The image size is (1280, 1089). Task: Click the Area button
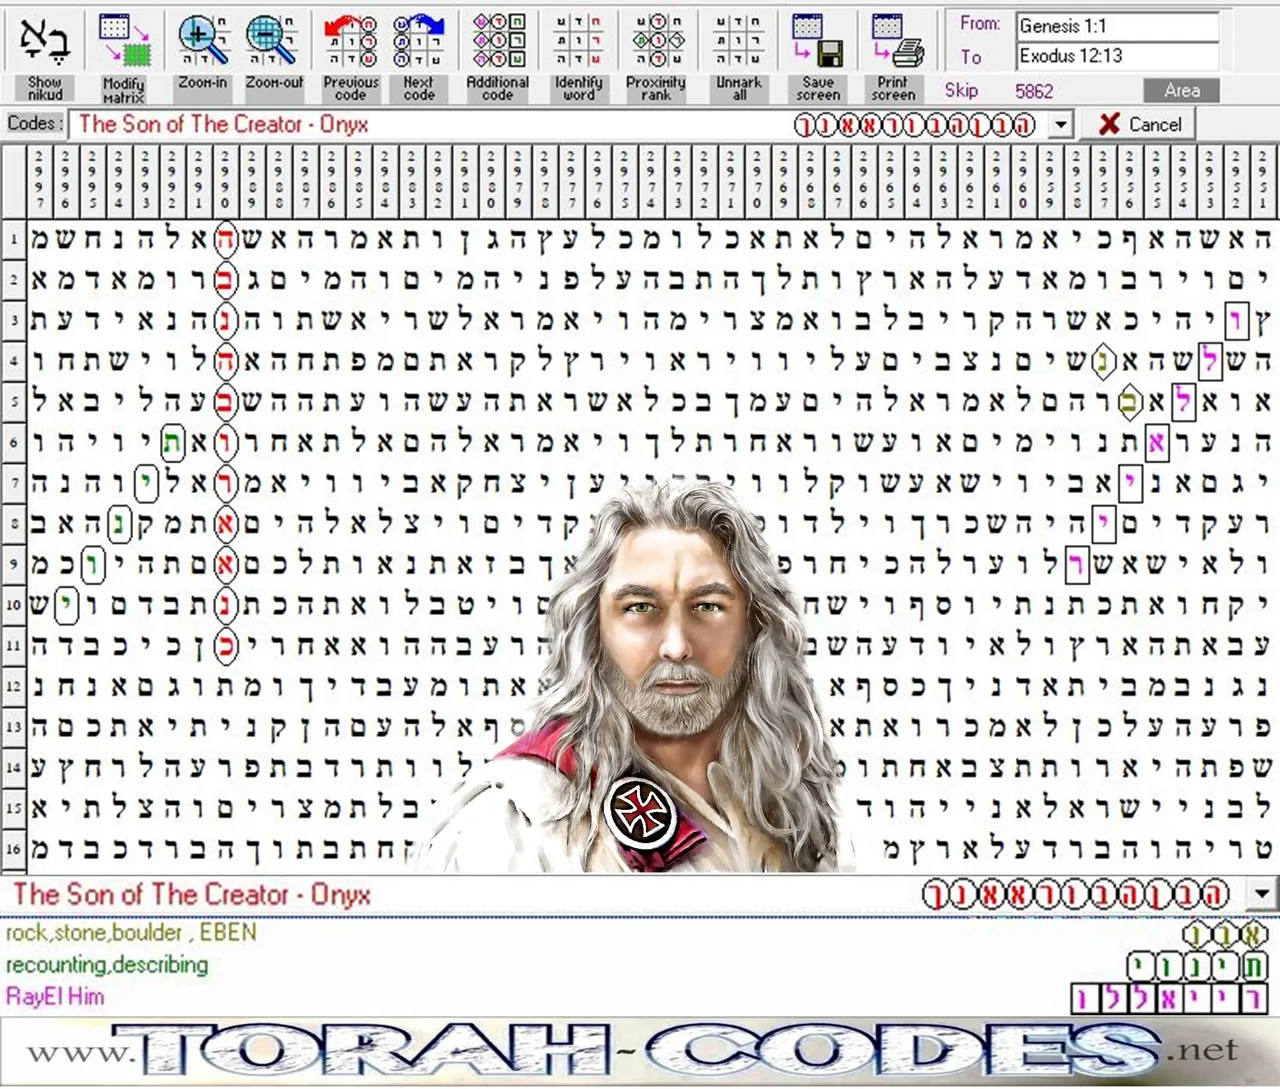pyautogui.click(x=1182, y=90)
